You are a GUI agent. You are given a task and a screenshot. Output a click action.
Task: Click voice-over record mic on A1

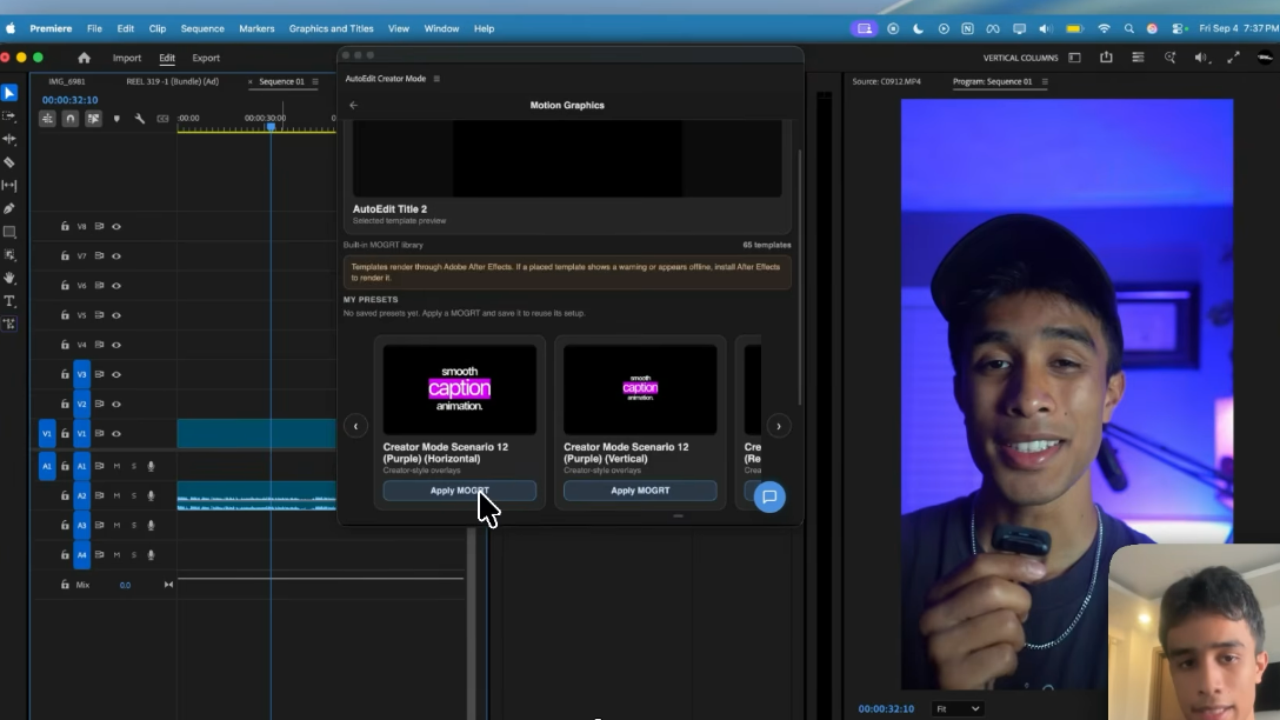(x=151, y=466)
